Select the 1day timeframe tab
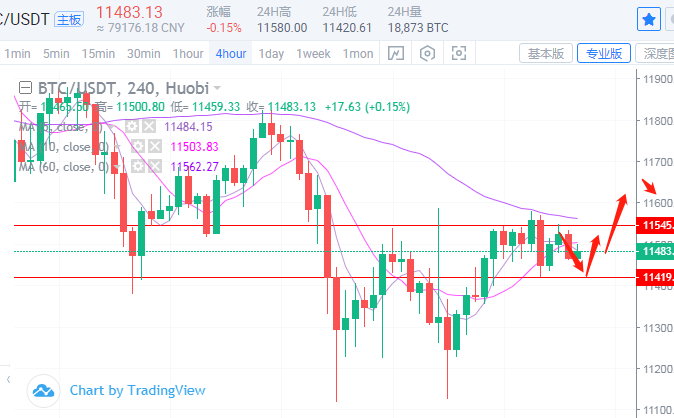This screenshot has height=418, width=674. 271,54
